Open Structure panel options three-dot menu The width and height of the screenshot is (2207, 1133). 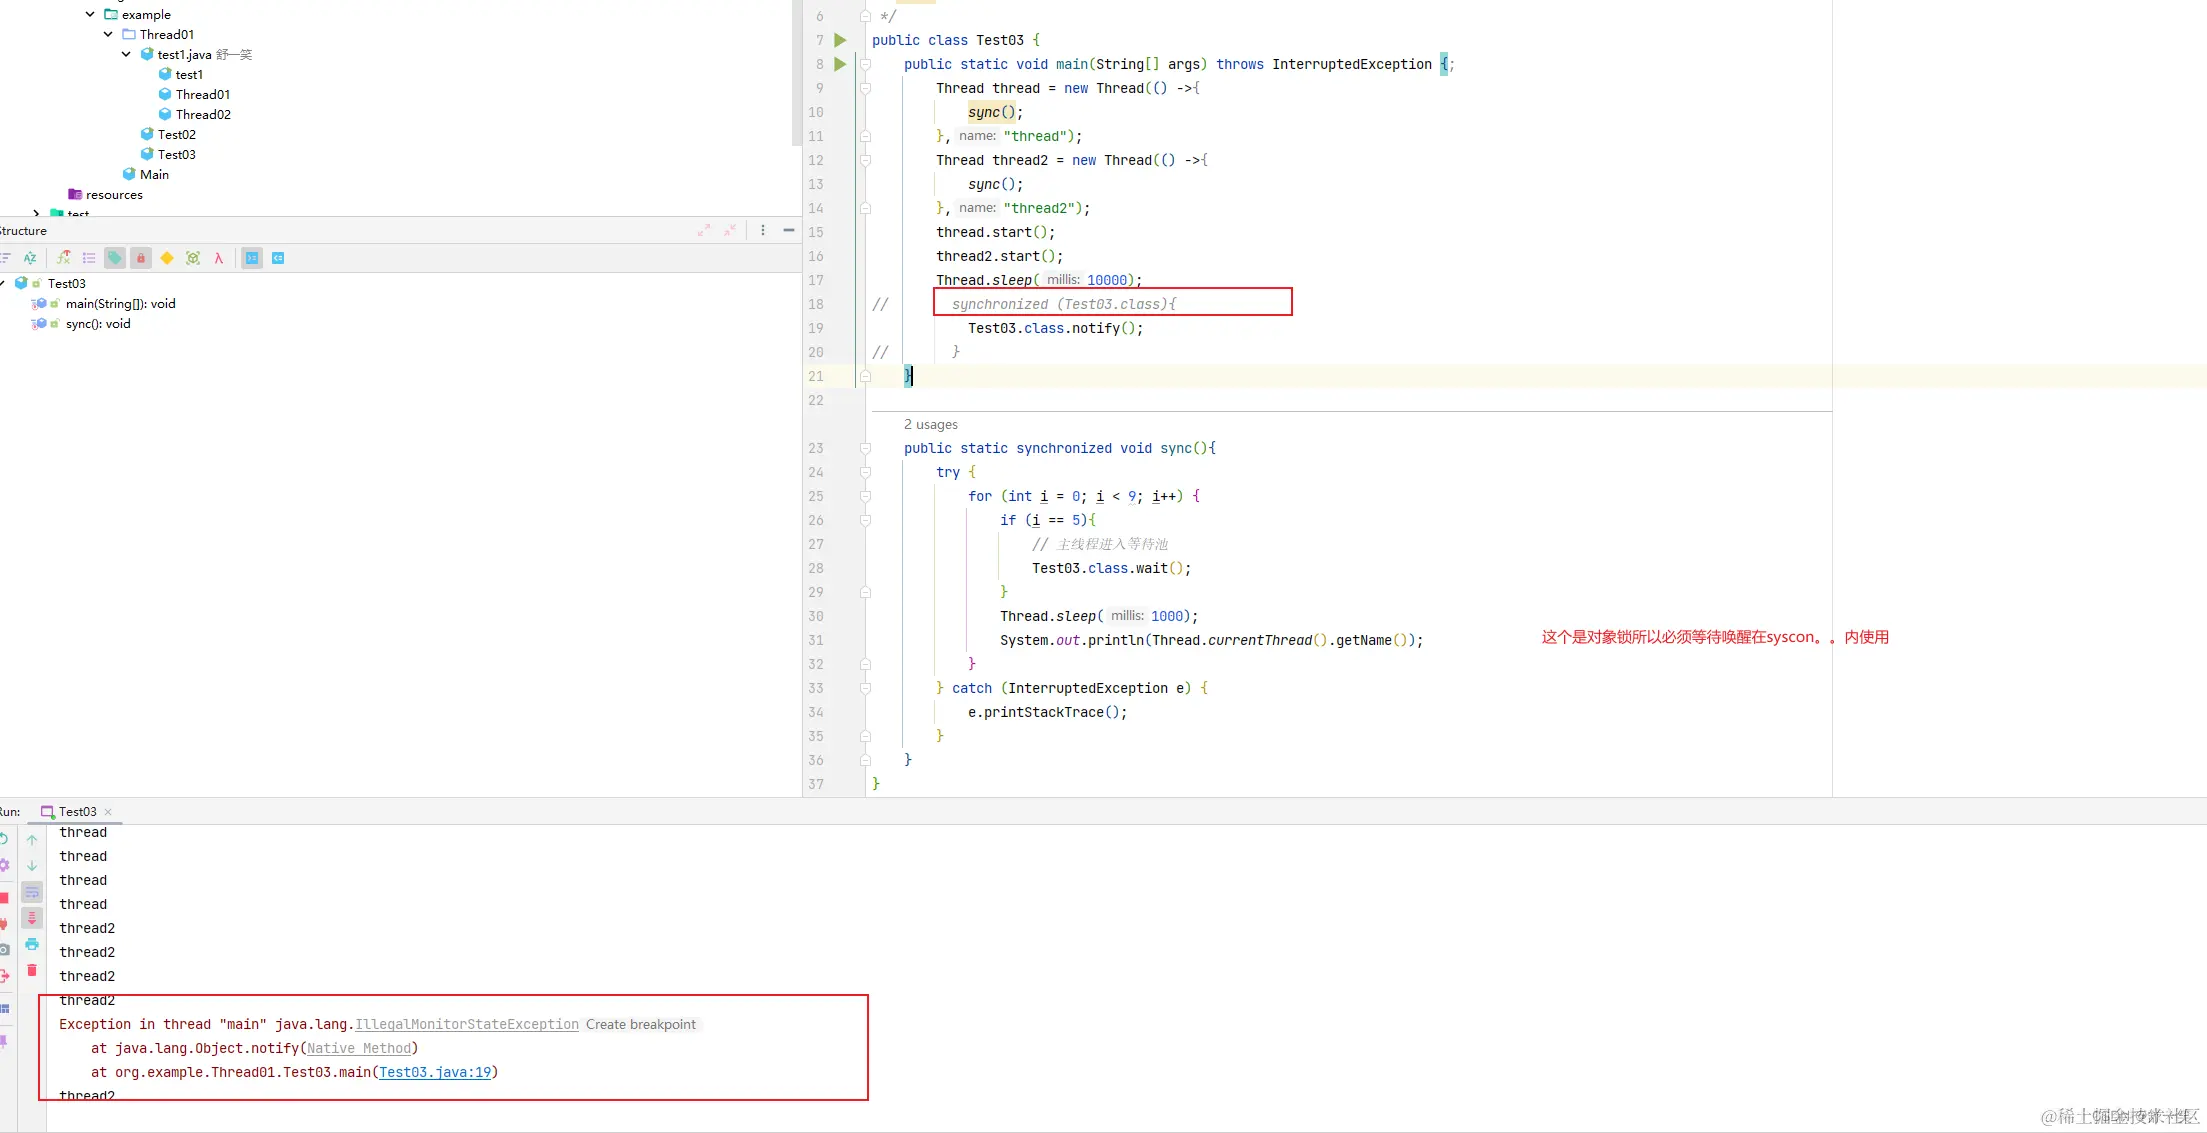(763, 230)
